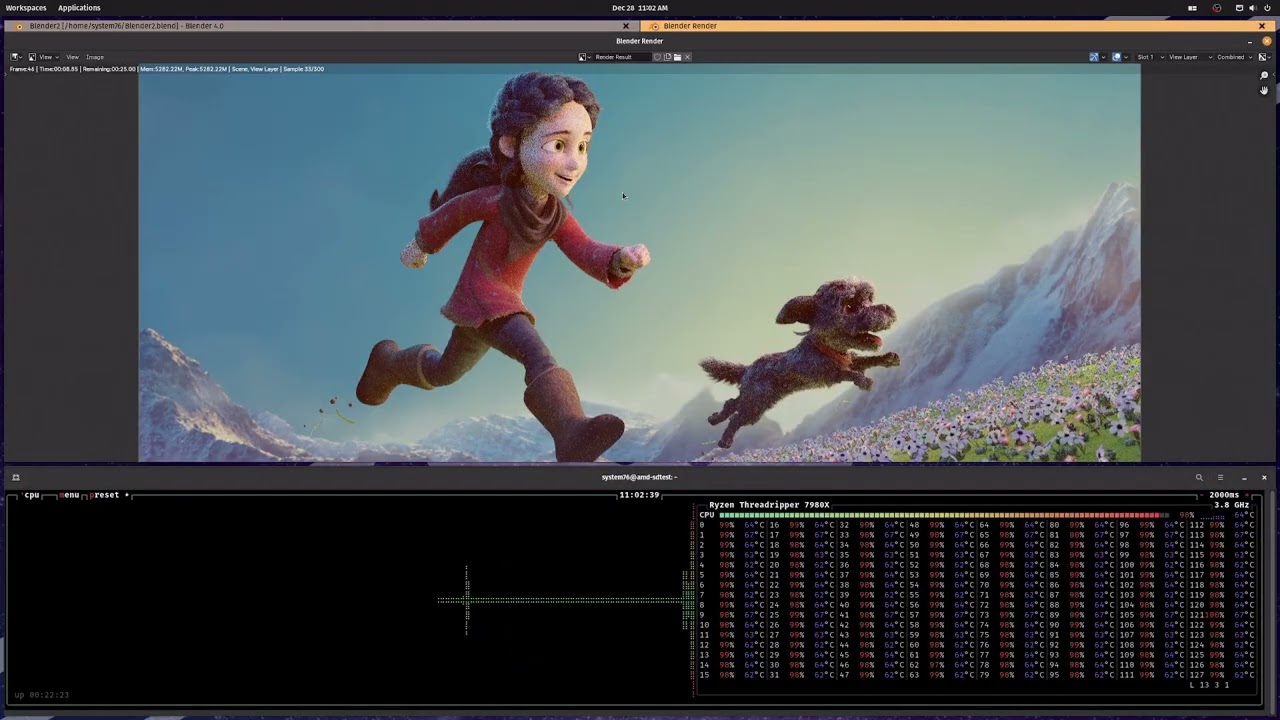Click the zoom magnifier icon in render view
The height and width of the screenshot is (720, 1280).
[1264, 76]
